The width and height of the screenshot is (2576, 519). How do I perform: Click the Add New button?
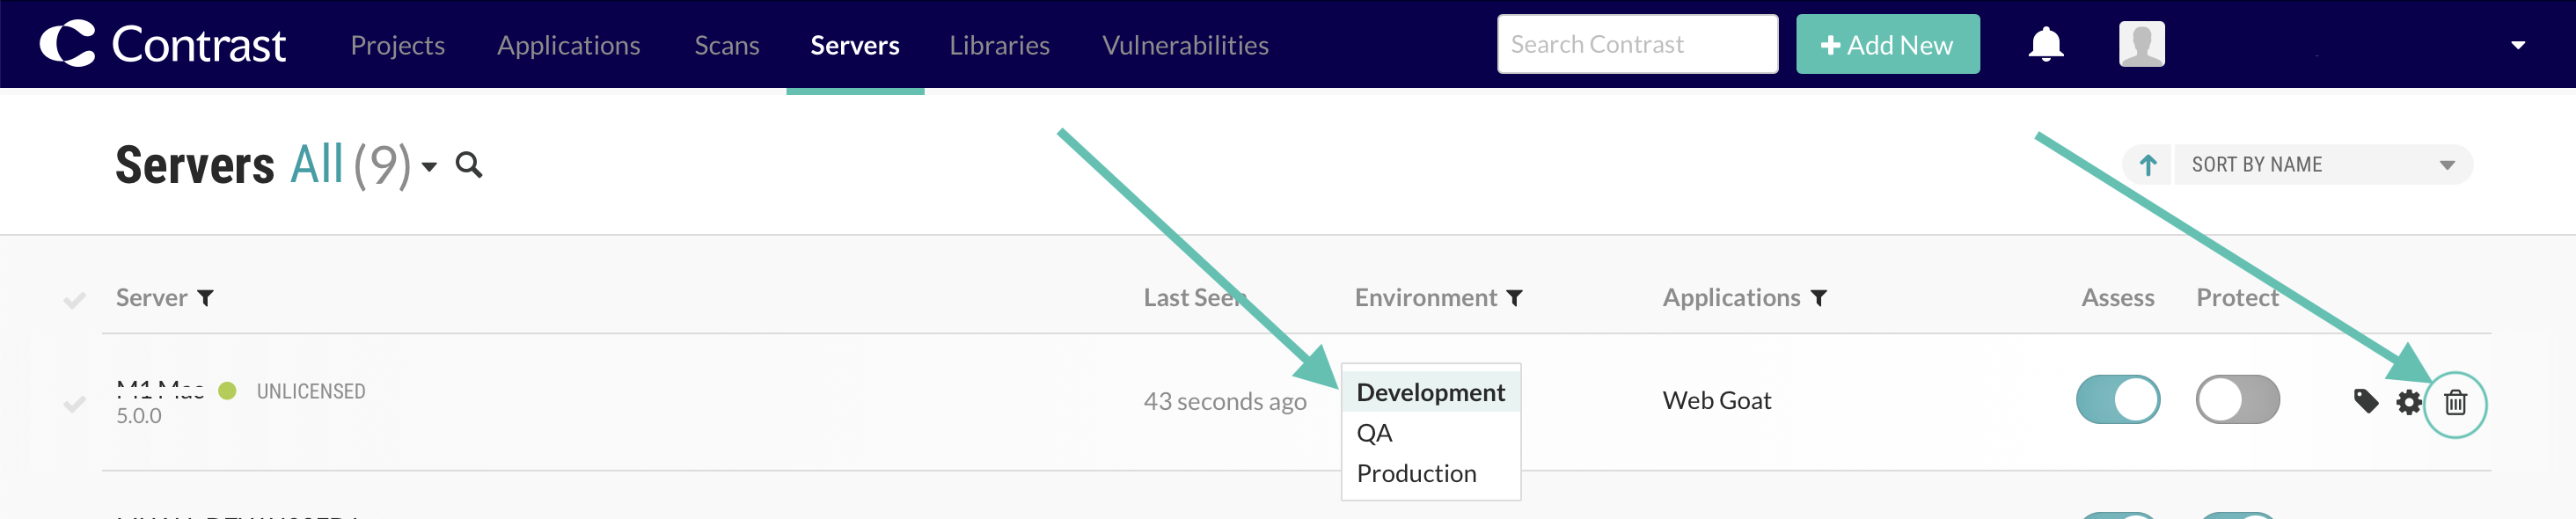(x=1887, y=44)
